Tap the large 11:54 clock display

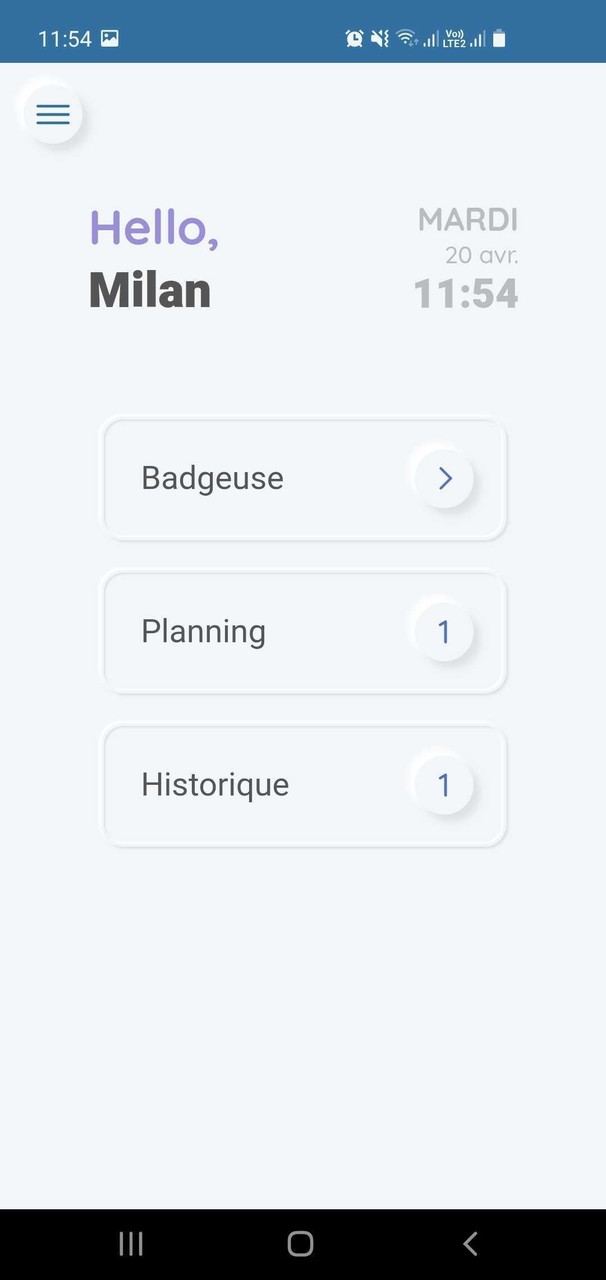click(466, 294)
